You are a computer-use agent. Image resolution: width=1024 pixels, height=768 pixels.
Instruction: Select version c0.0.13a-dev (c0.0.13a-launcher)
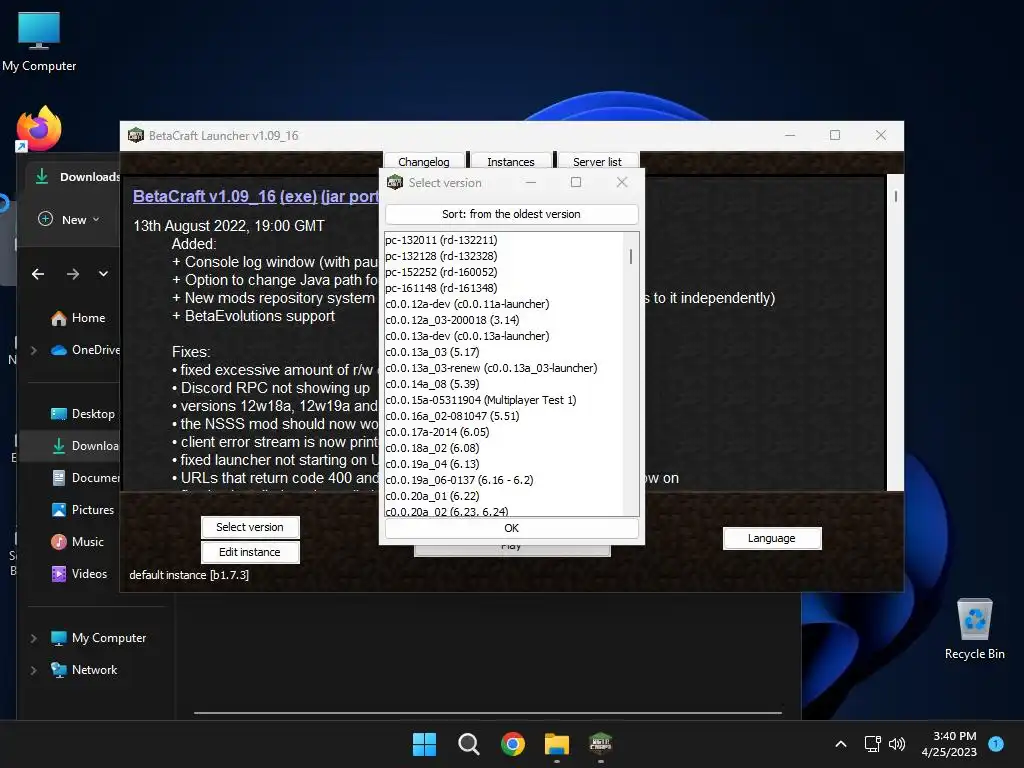pos(504,336)
